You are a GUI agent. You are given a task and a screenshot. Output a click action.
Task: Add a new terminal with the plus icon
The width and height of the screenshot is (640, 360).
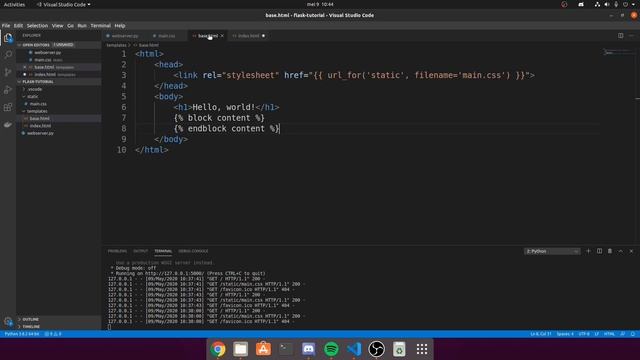(x=588, y=251)
